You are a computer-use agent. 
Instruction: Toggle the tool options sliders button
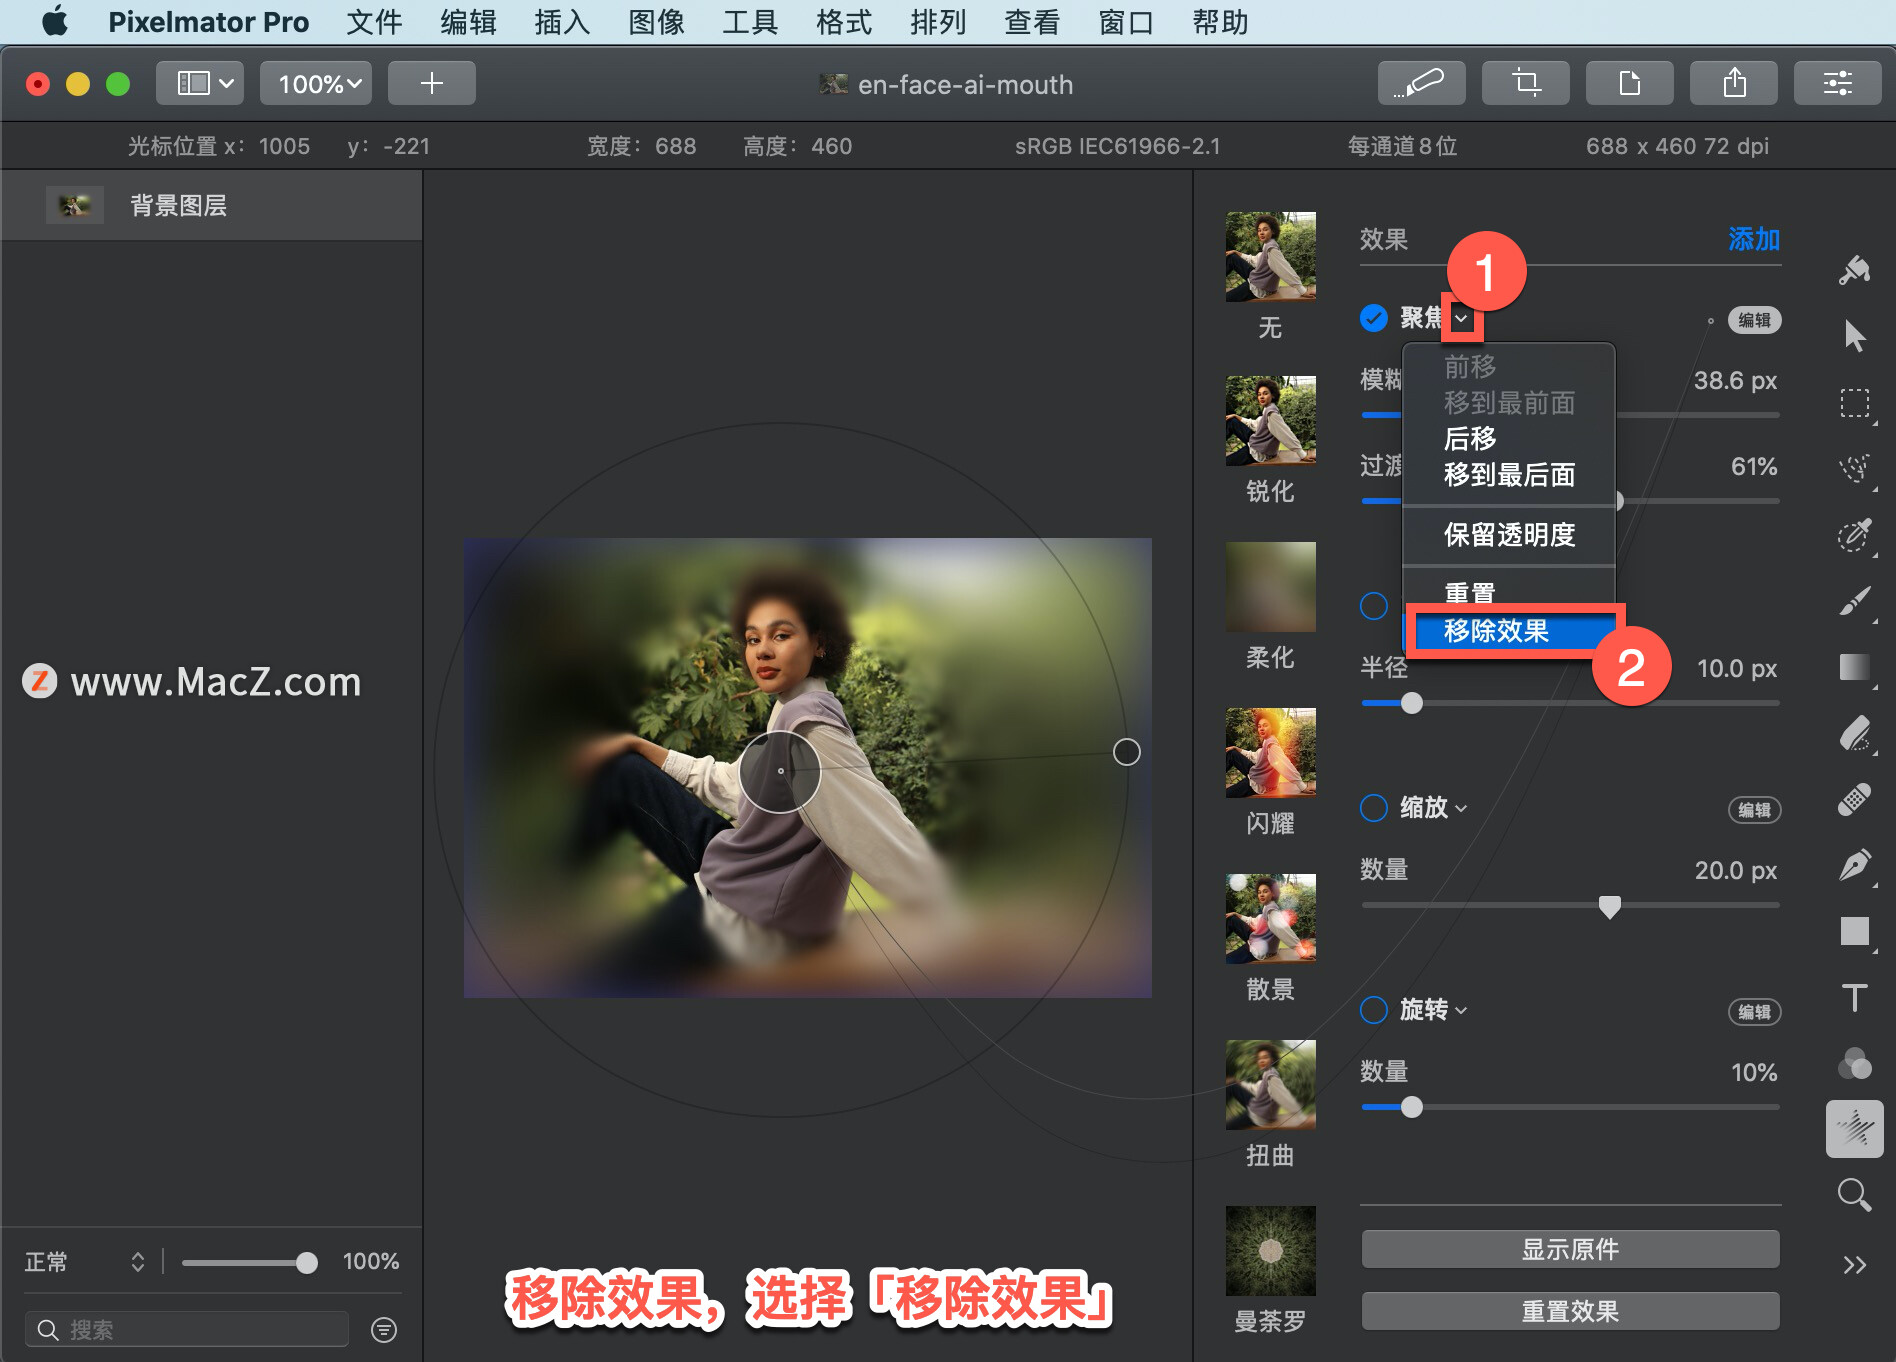coord(1837,83)
